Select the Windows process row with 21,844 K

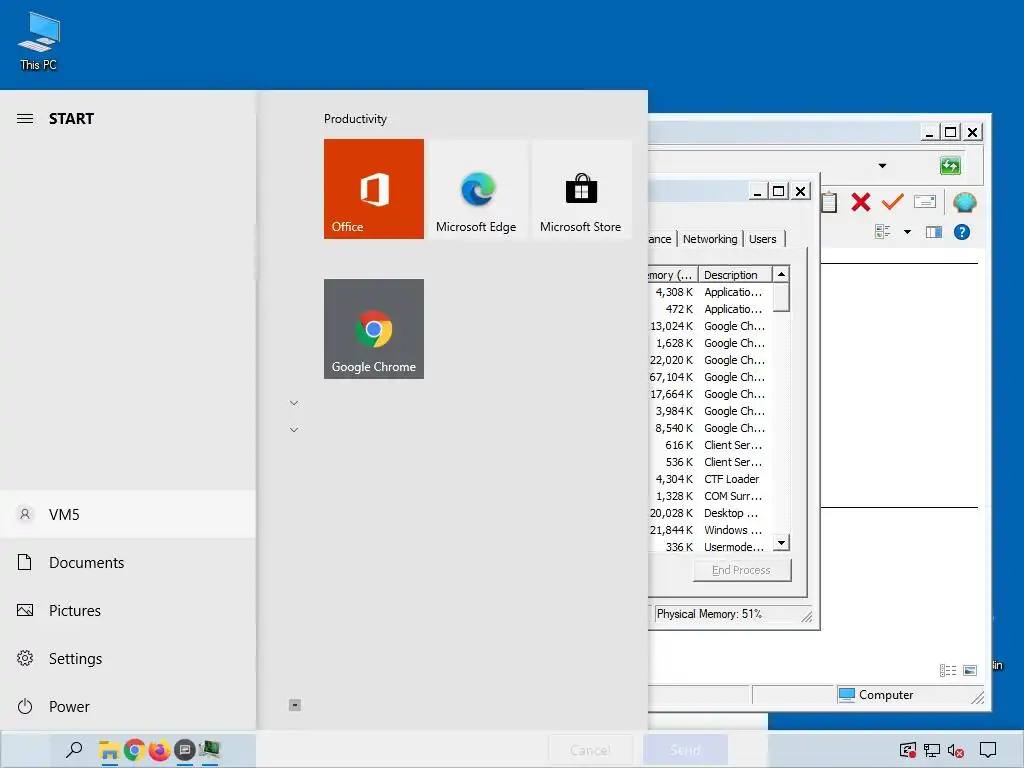(711, 530)
